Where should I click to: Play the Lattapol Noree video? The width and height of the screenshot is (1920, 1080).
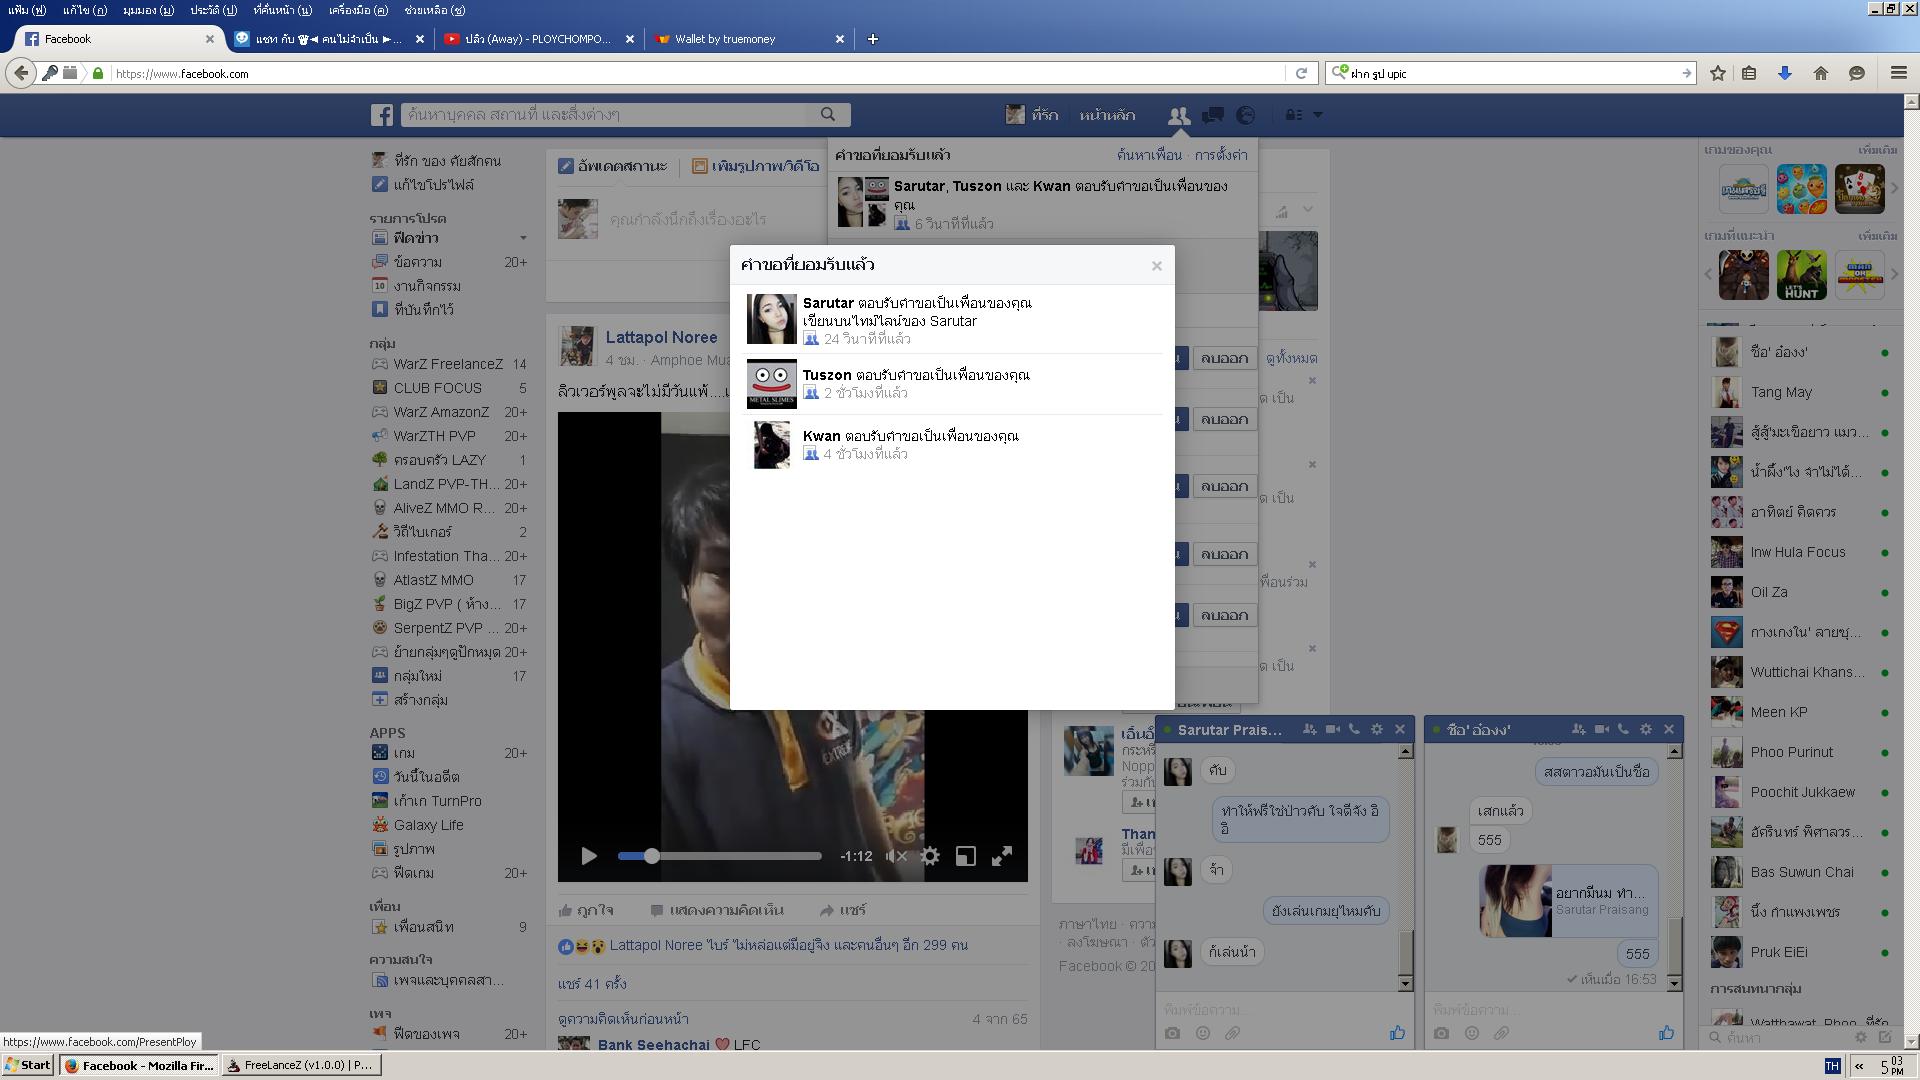tap(589, 856)
